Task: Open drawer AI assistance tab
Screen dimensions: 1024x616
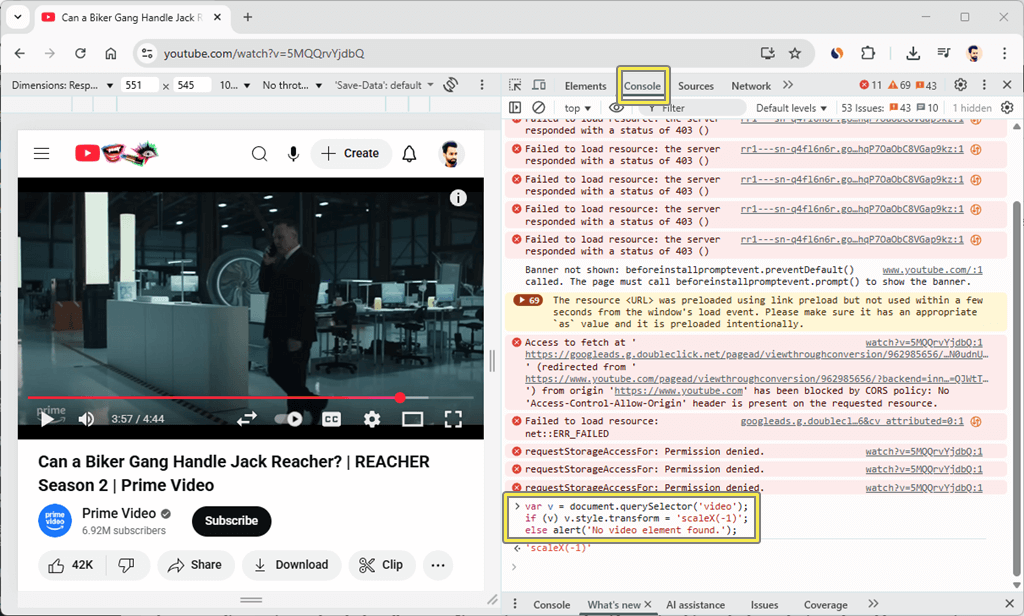Action: tap(696, 605)
